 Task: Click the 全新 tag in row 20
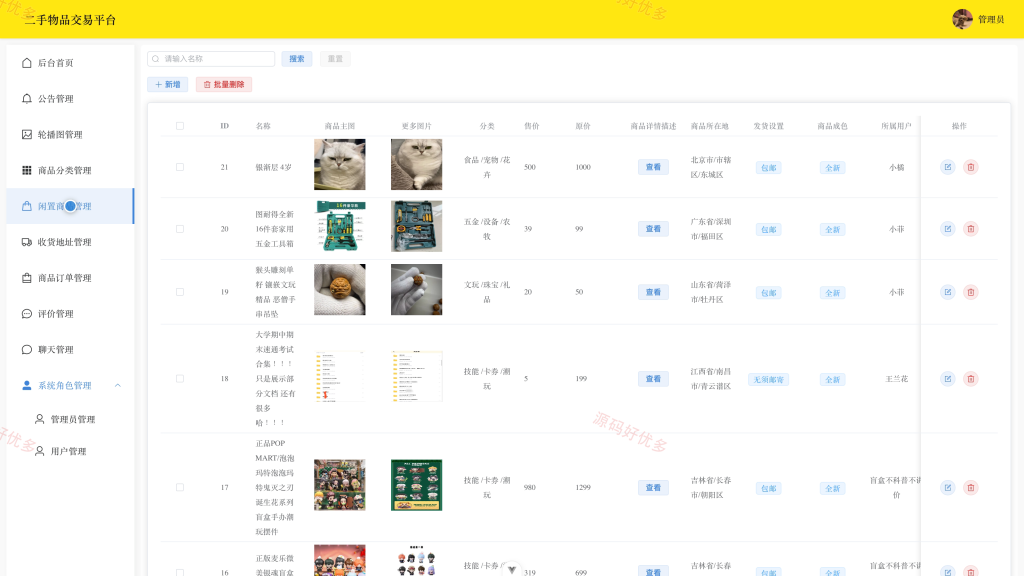833,230
